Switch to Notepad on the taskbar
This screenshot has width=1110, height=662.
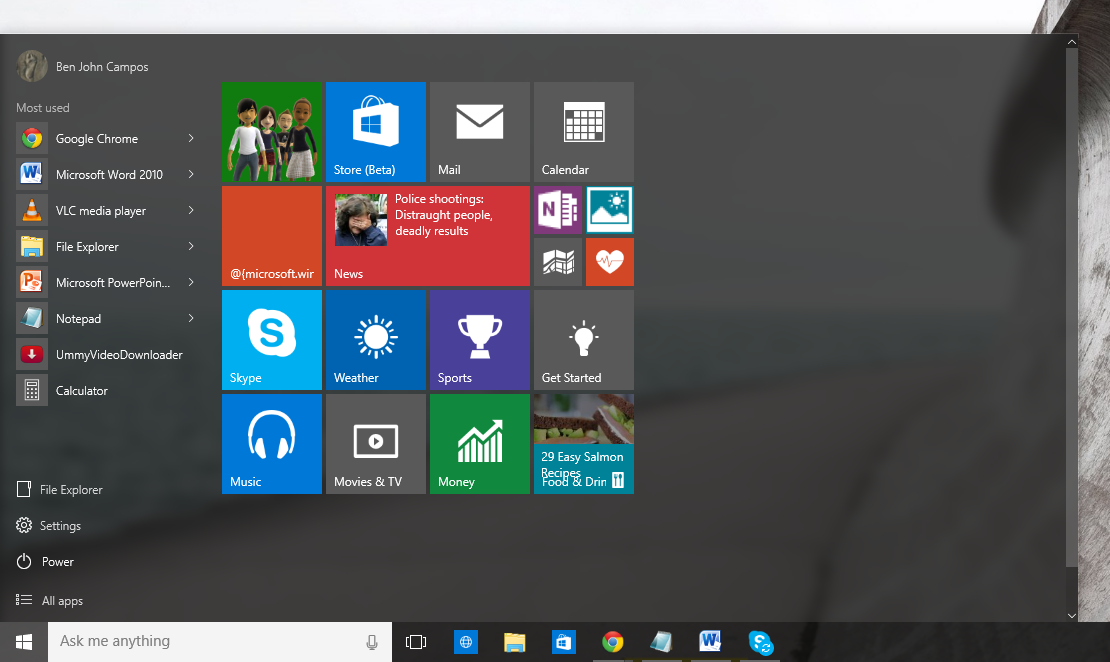(x=661, y=641)
